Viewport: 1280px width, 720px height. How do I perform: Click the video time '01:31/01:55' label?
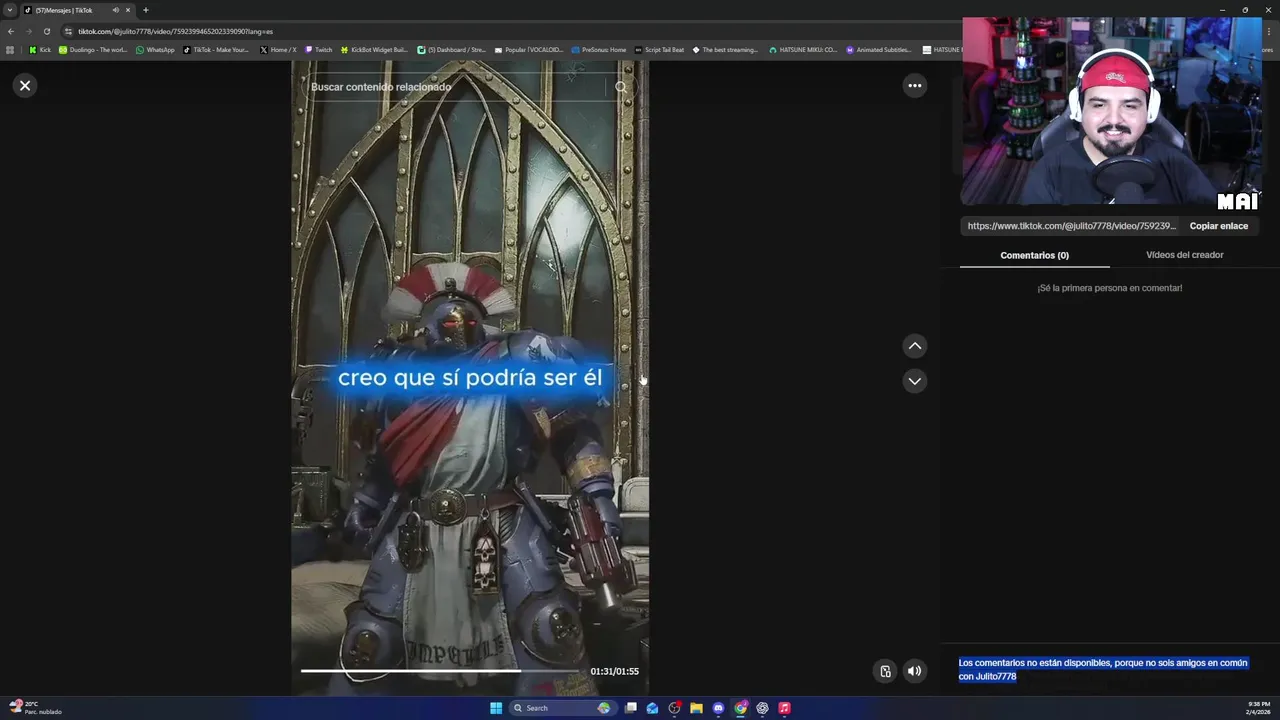[x=614, y=671]
